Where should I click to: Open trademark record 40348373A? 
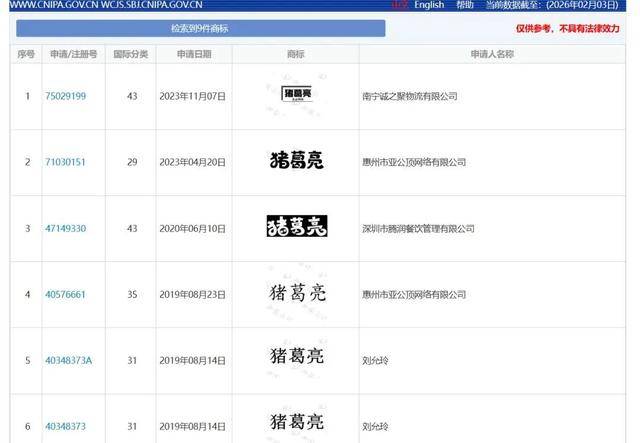[x=68, y=359]
